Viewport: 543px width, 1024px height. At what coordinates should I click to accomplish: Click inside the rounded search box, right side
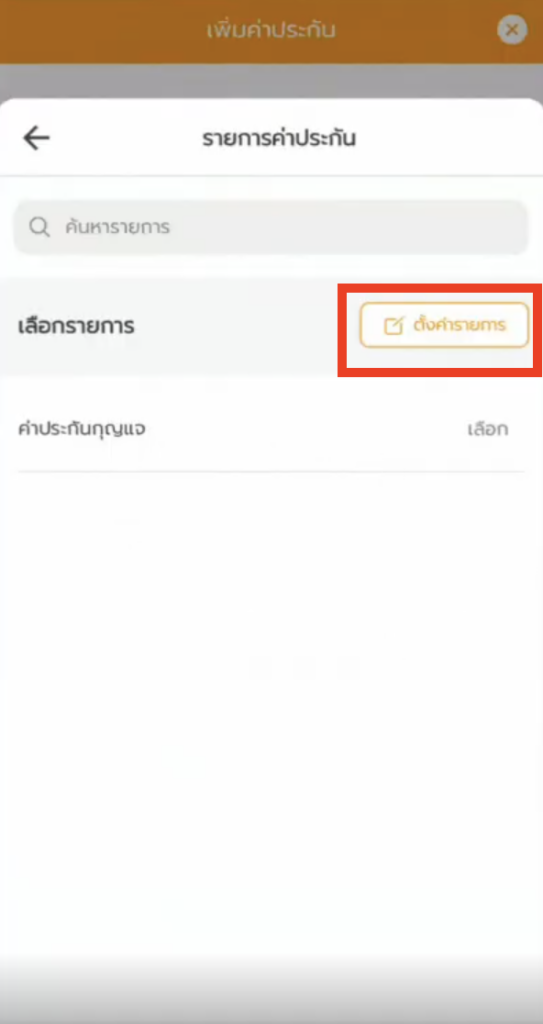(392, 227)
